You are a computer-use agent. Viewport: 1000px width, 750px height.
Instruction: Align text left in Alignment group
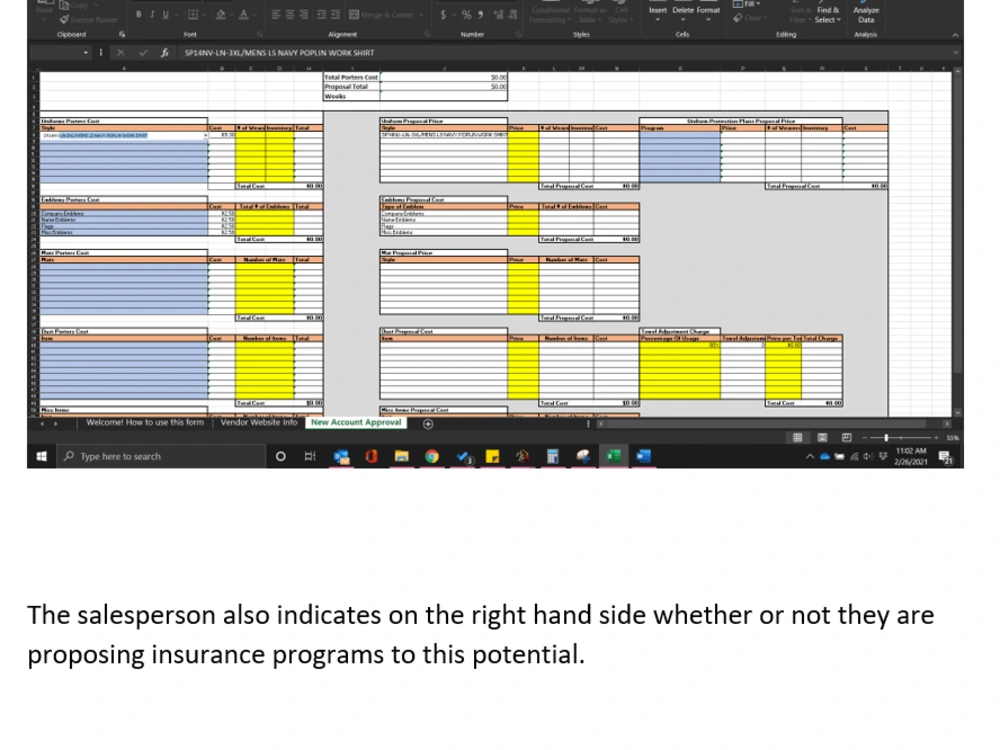pyautogui.click(x=276, y=15)
